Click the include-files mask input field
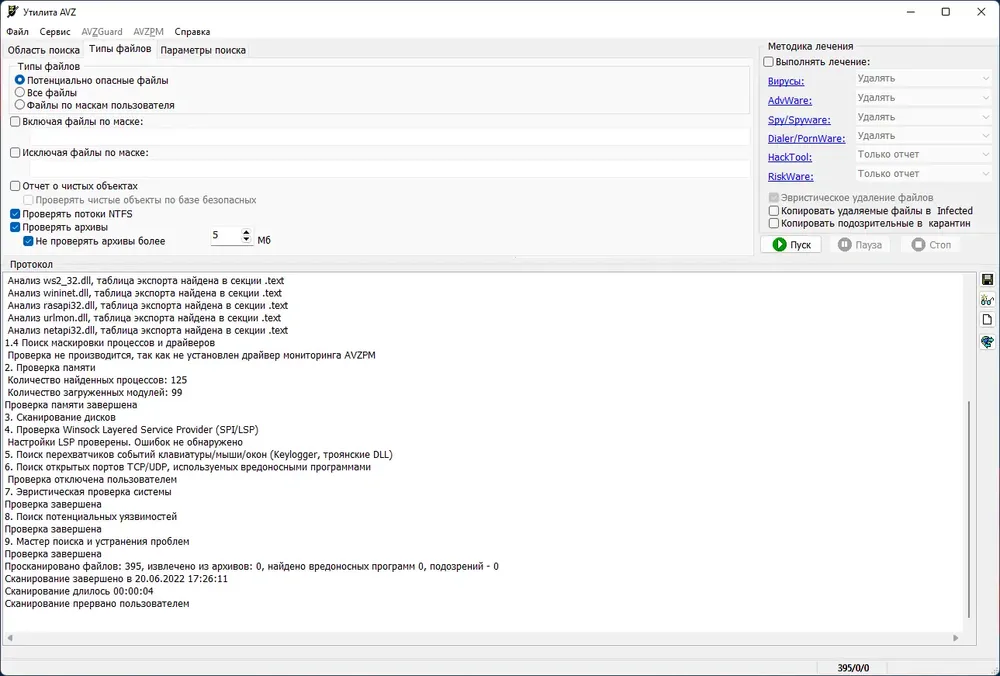The image size is (1000, 676). coord(390,136)
